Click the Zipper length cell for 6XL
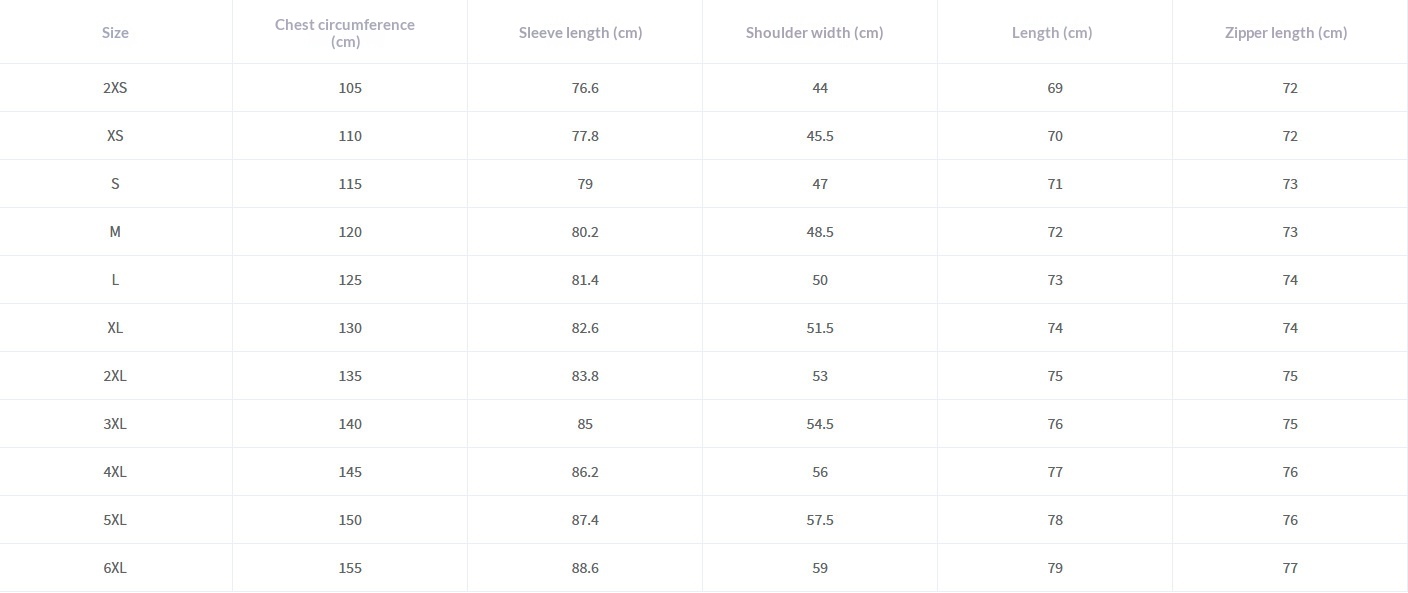Viewport: 1408px width, 593px height. coord(1290,568)
